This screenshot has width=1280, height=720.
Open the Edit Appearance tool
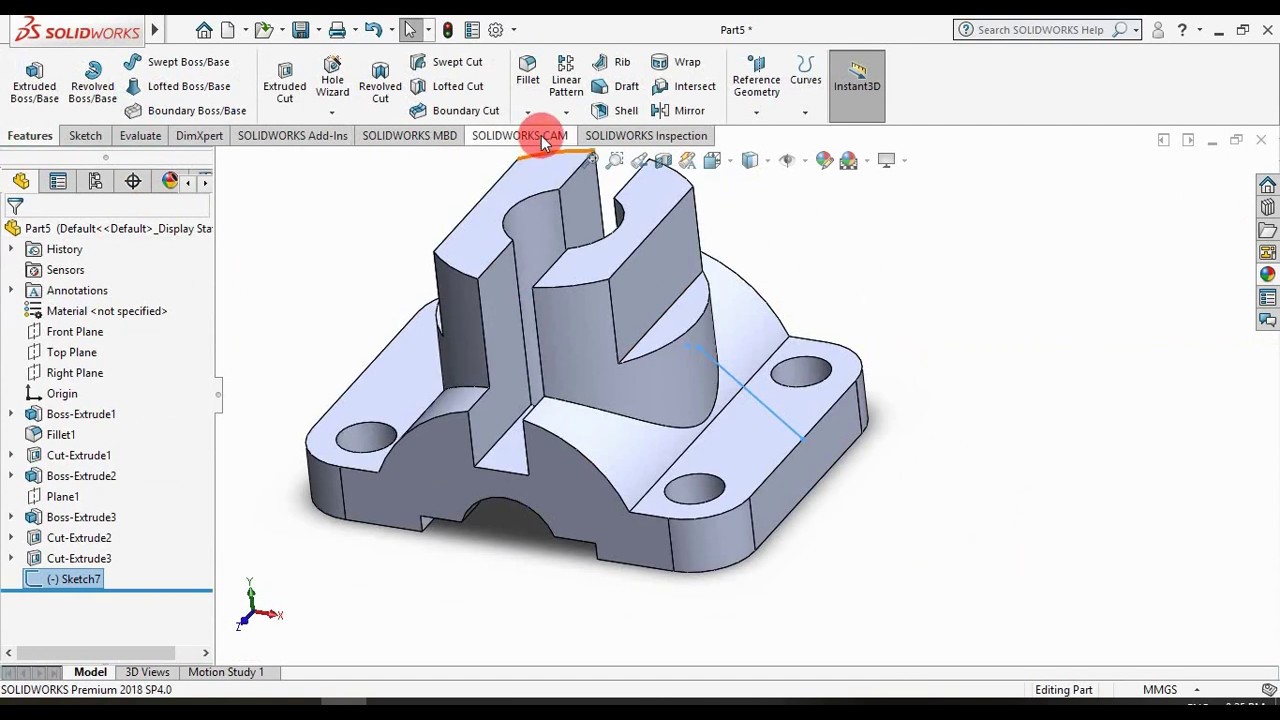[824, 160]
